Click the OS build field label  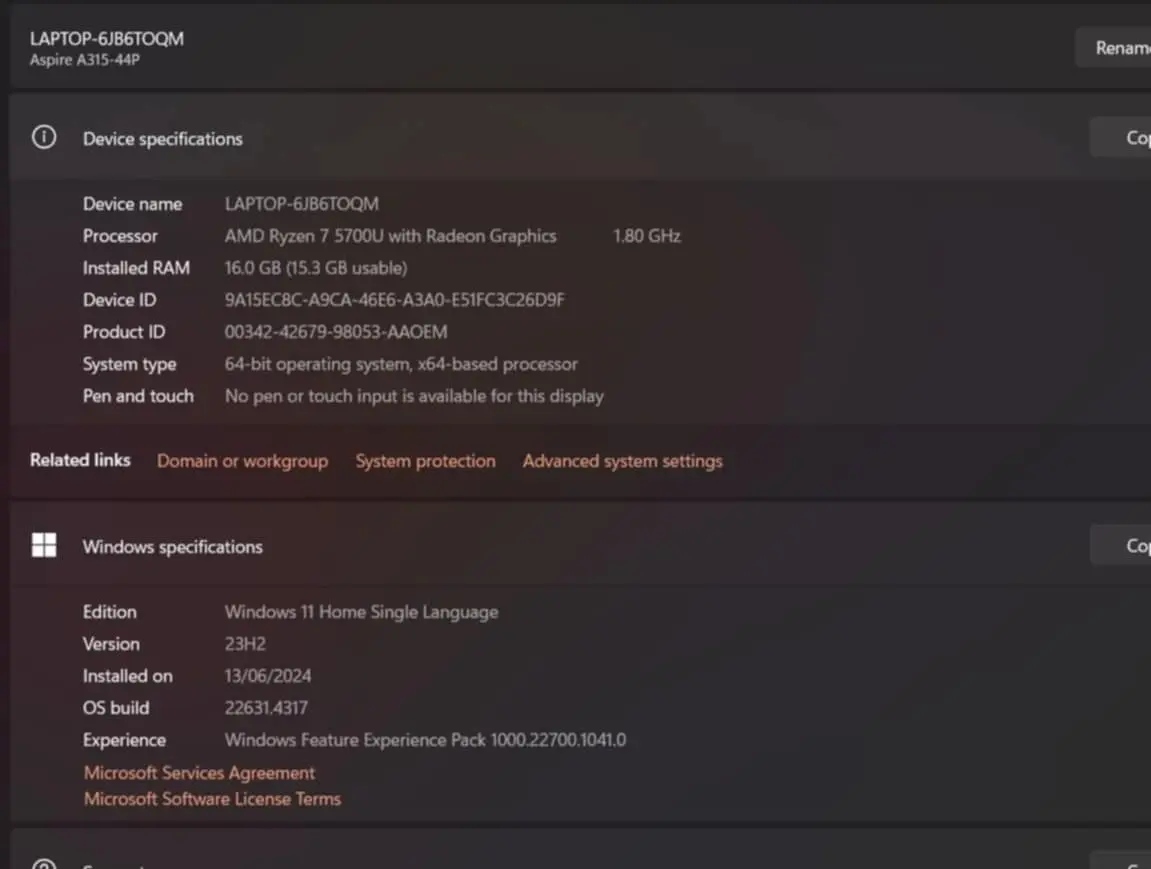tap(116, 708)
